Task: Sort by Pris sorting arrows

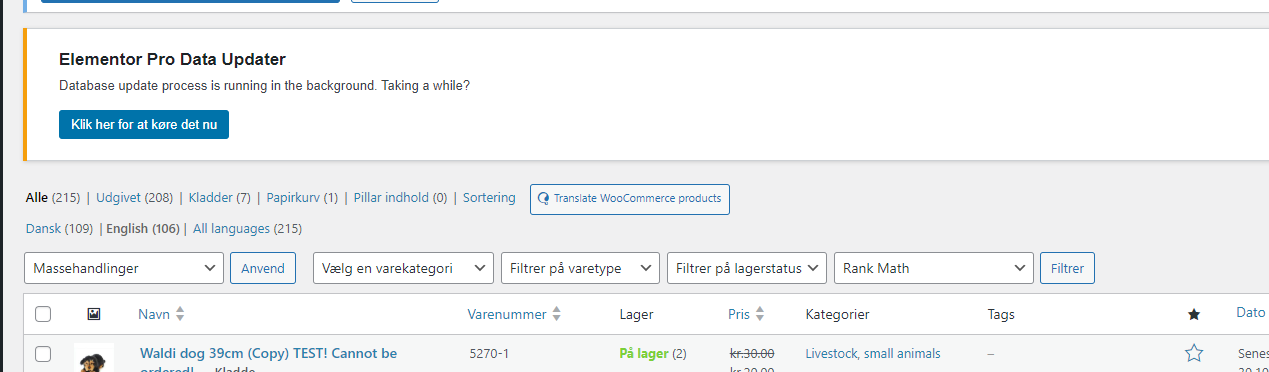Action: 760,314
